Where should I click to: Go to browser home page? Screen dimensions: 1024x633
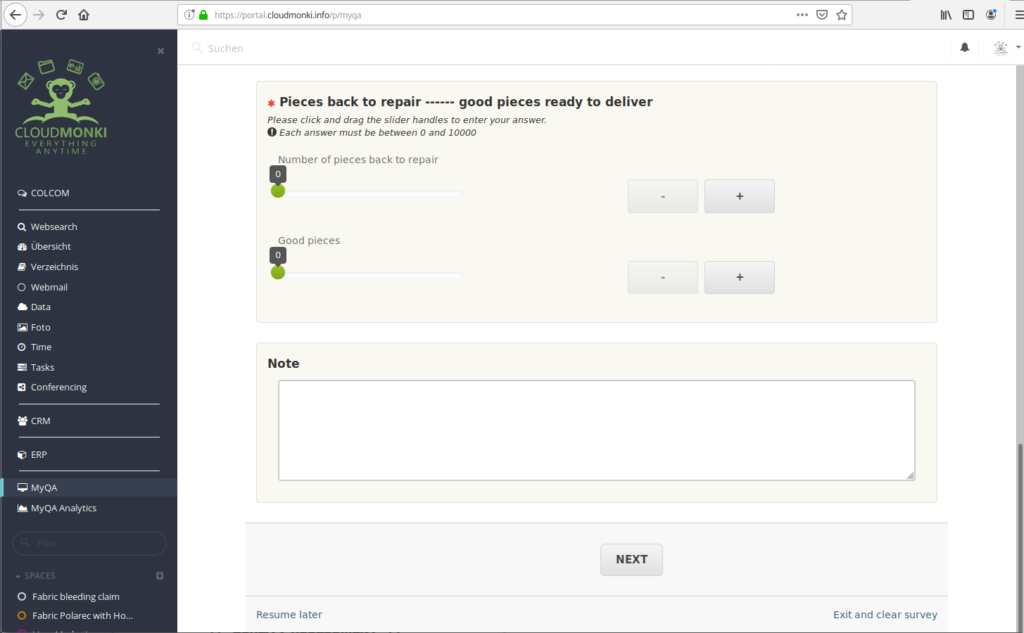[84, 15]
